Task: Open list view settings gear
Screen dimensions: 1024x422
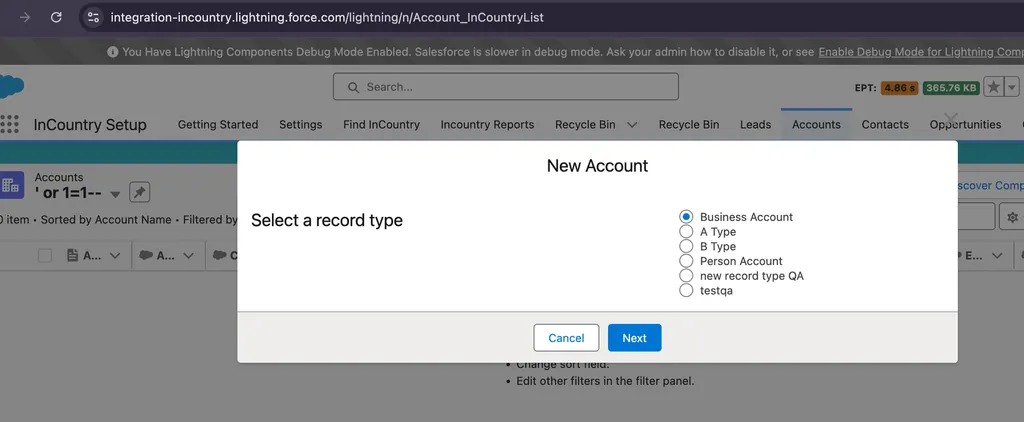Action: [x=1012, y=217]
